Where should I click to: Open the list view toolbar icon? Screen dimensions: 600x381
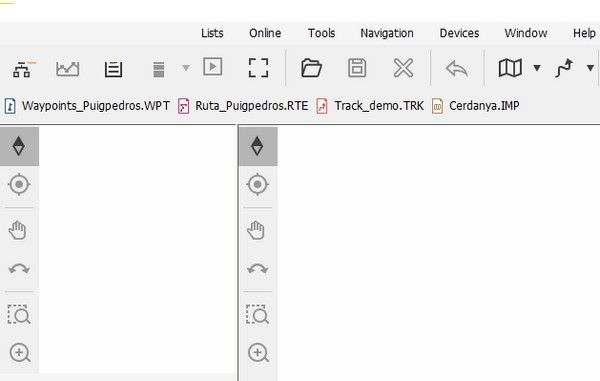113,69
